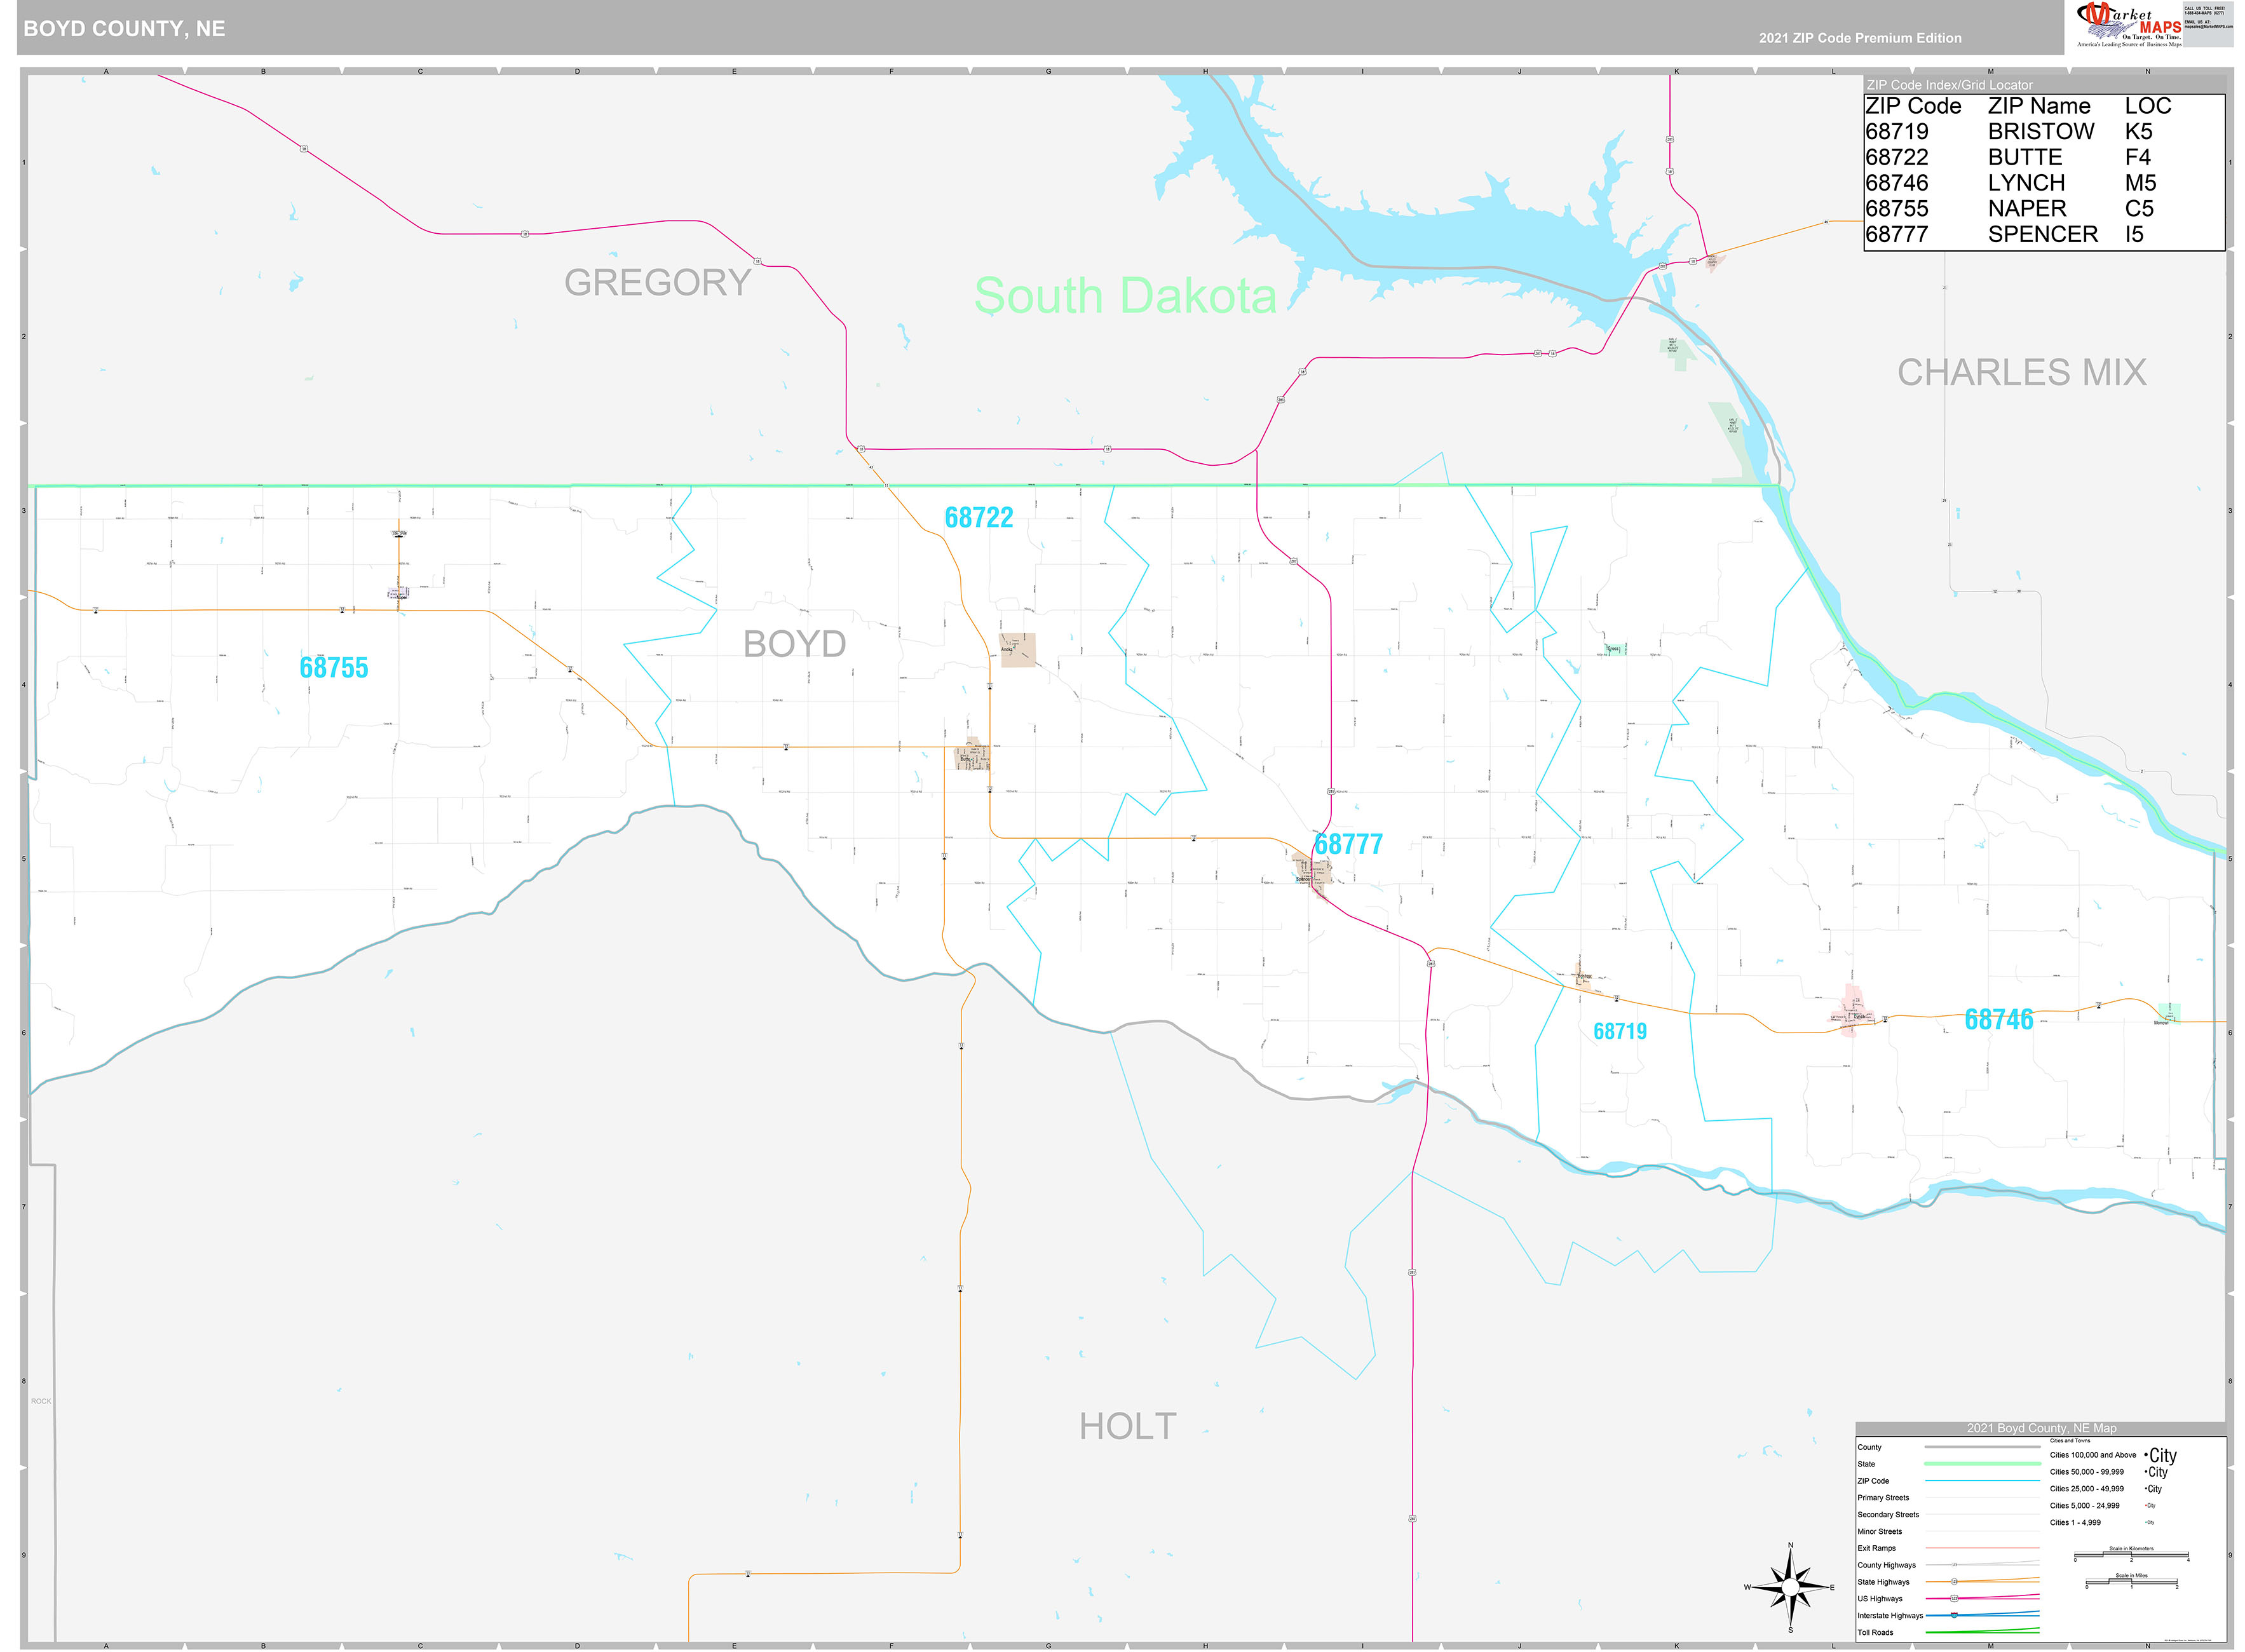
Task: Click the green State boundary color bar in legend
Action: pyautogui.click(x=1982, y=1464)
